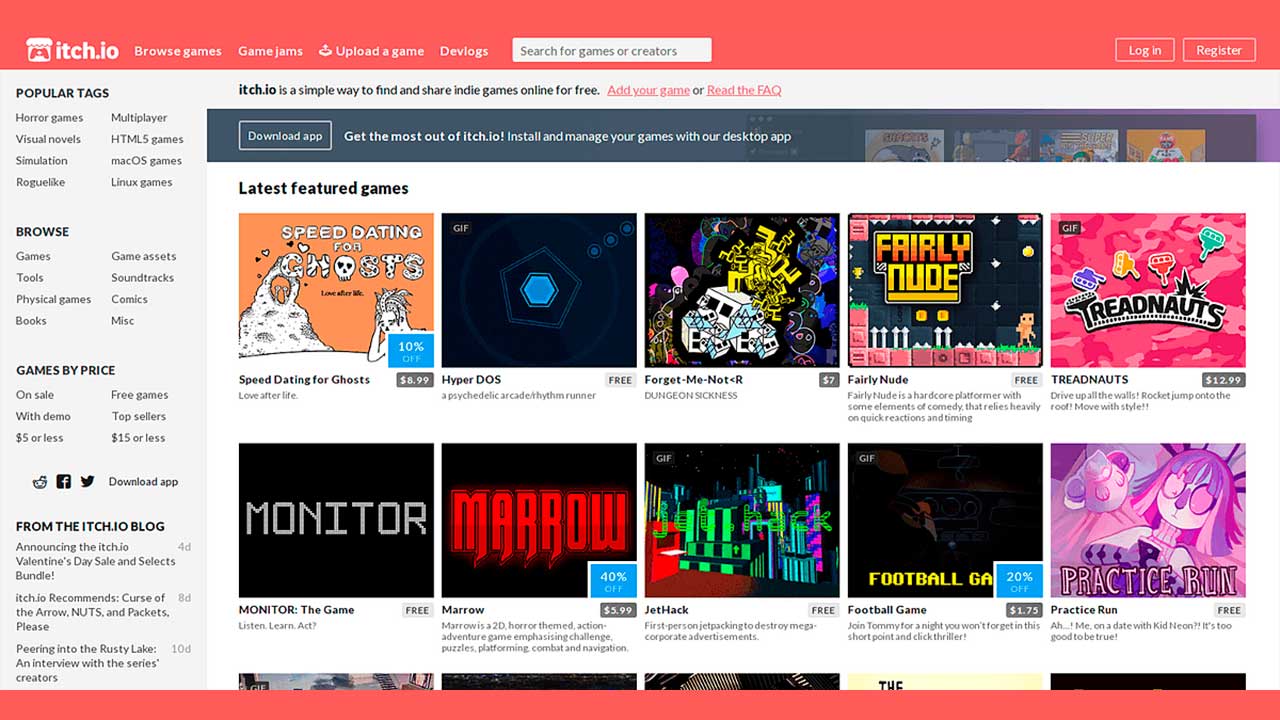This screenshot has height=720, width=1280.
Task: Click the GIF badge on Hyper DOS
Action: point(461,228)
